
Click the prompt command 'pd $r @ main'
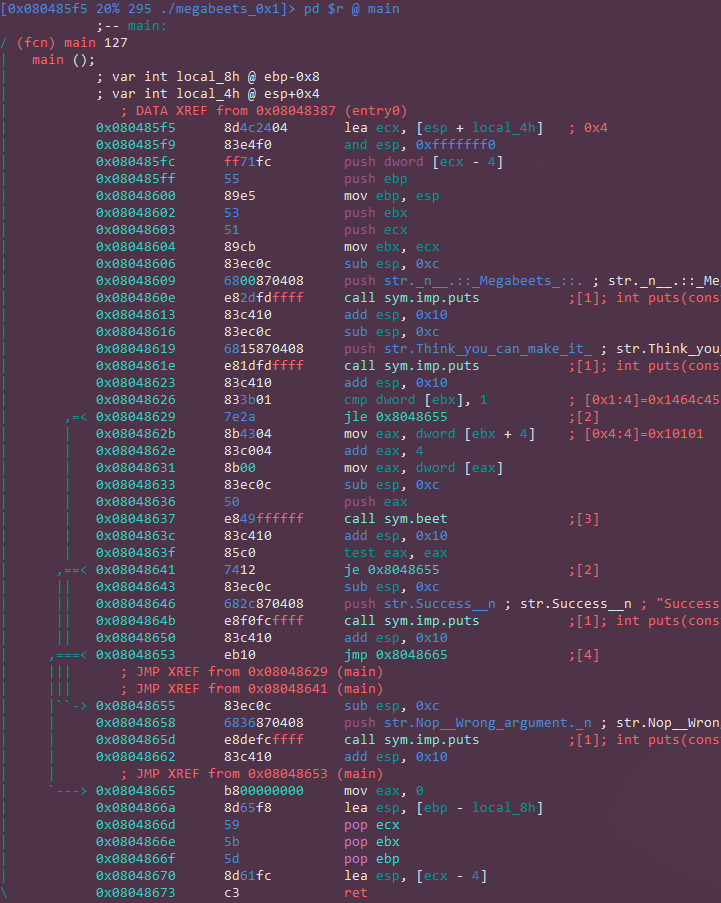[351, 9]
